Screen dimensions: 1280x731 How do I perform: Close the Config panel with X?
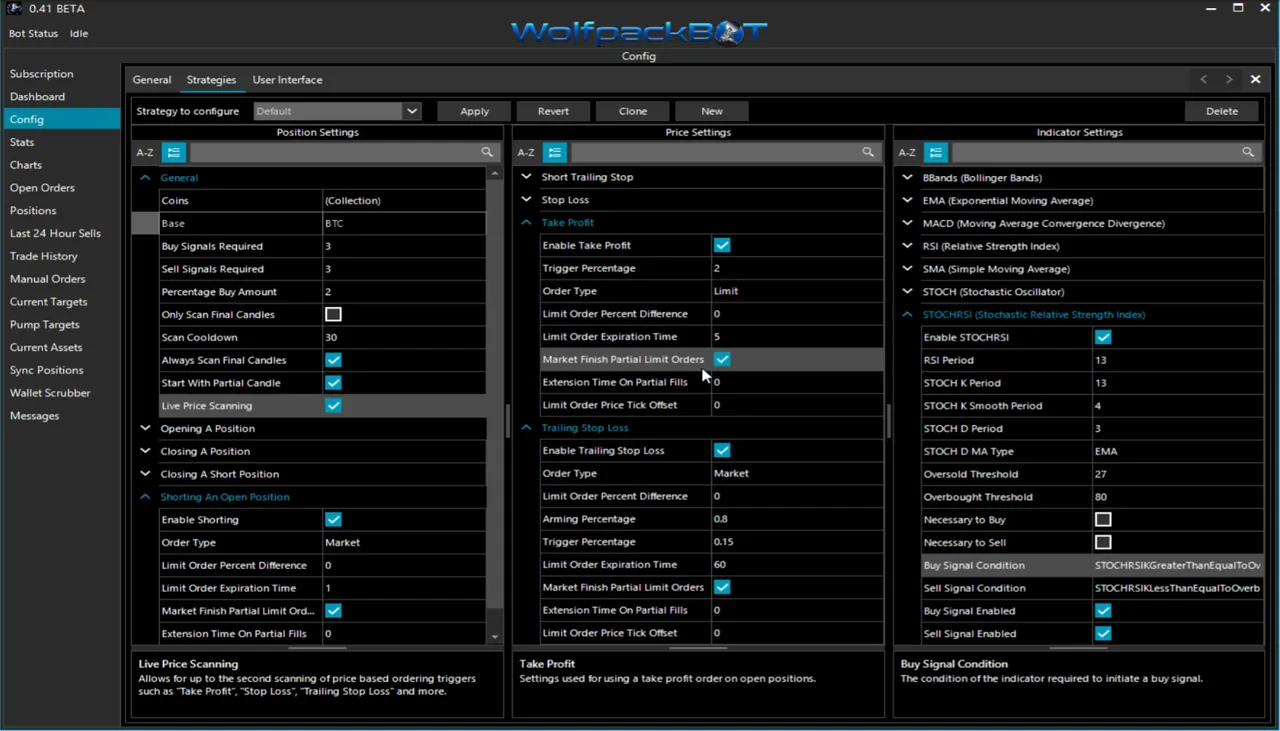(1256, 79)
